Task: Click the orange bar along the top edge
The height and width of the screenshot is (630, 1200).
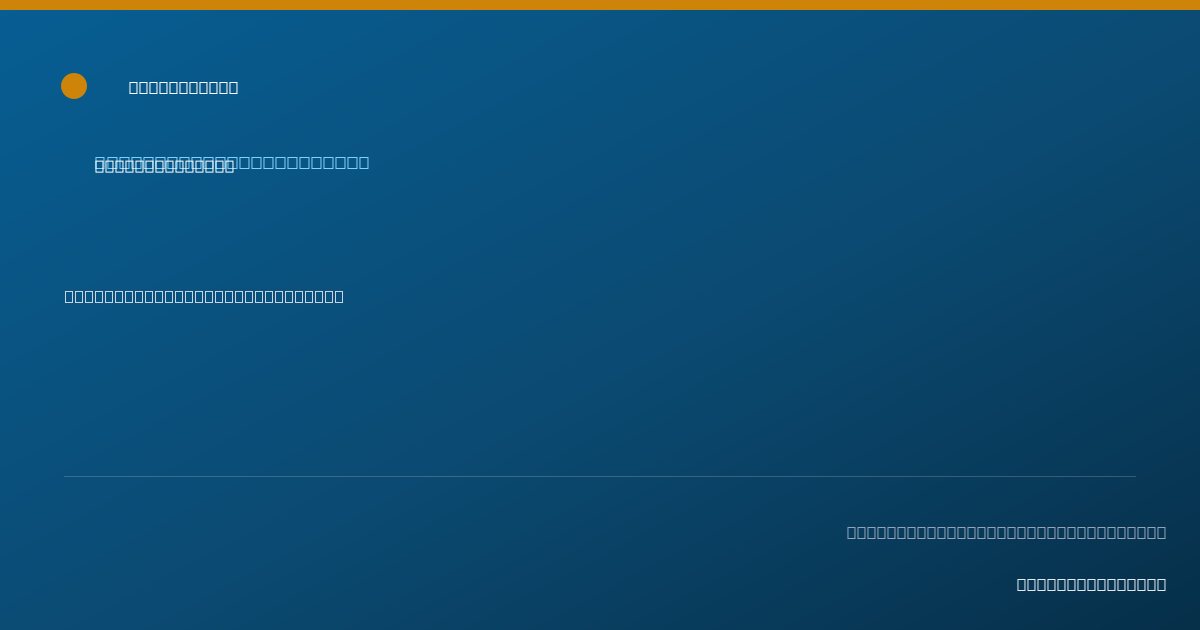Action: tap(600, 5)
